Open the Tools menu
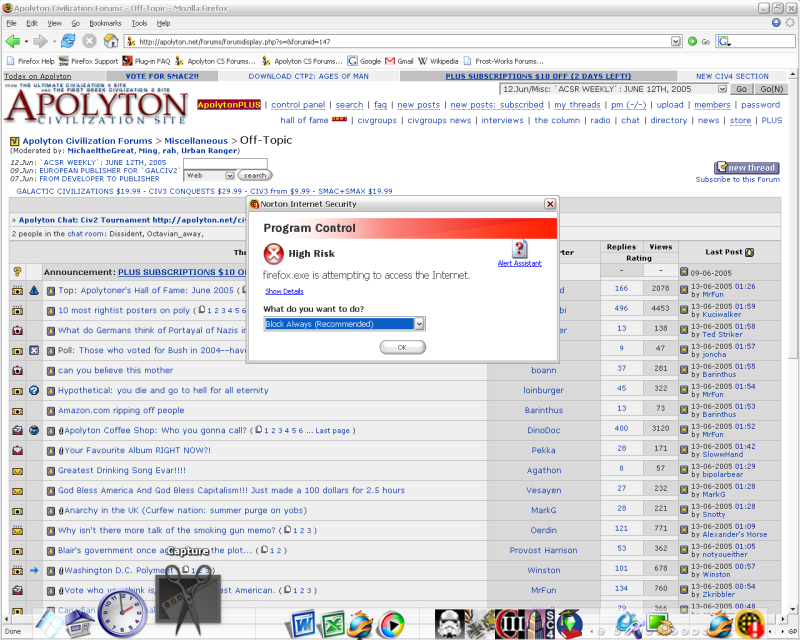Screen dimensions: 800x640 tap(138, 22)
